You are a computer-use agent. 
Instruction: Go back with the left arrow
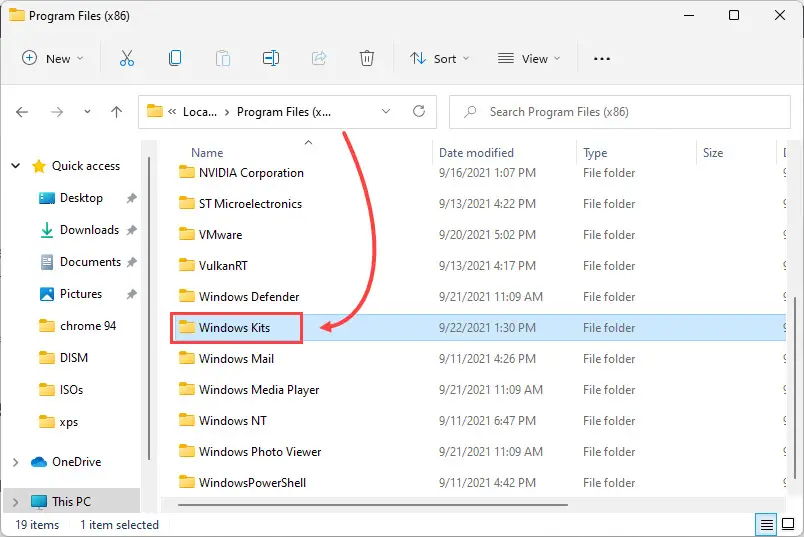(22, 112)
